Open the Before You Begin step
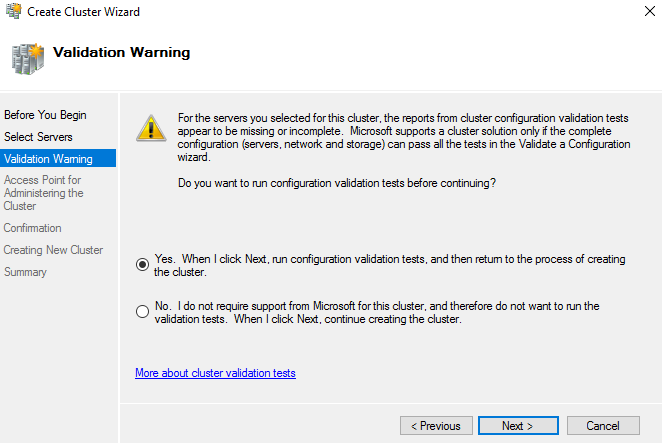The height and width of the screenshot is (443, 662). (45, 115)
